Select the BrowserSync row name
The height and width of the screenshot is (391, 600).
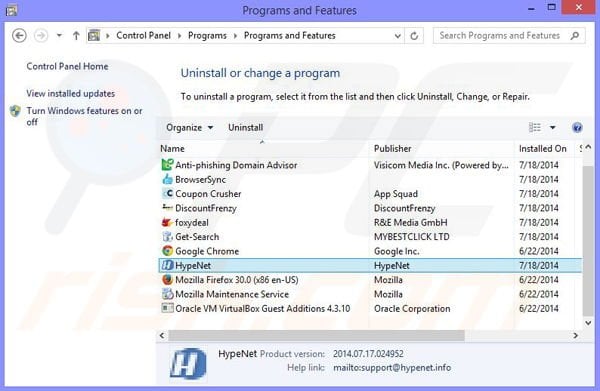click(201, 179)
